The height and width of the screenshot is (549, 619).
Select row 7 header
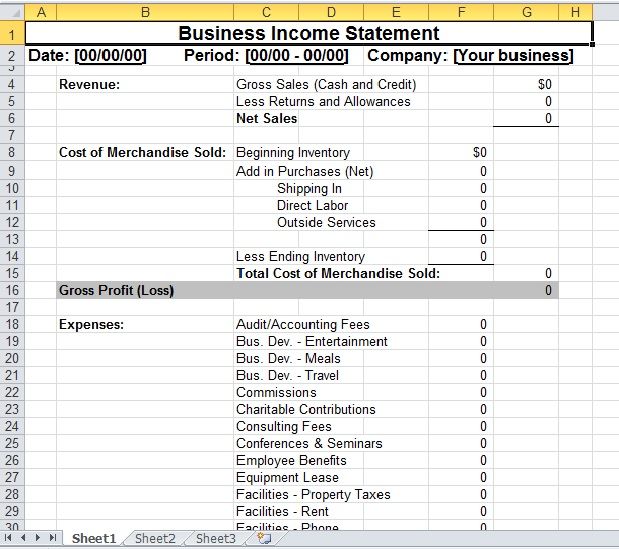12,135
